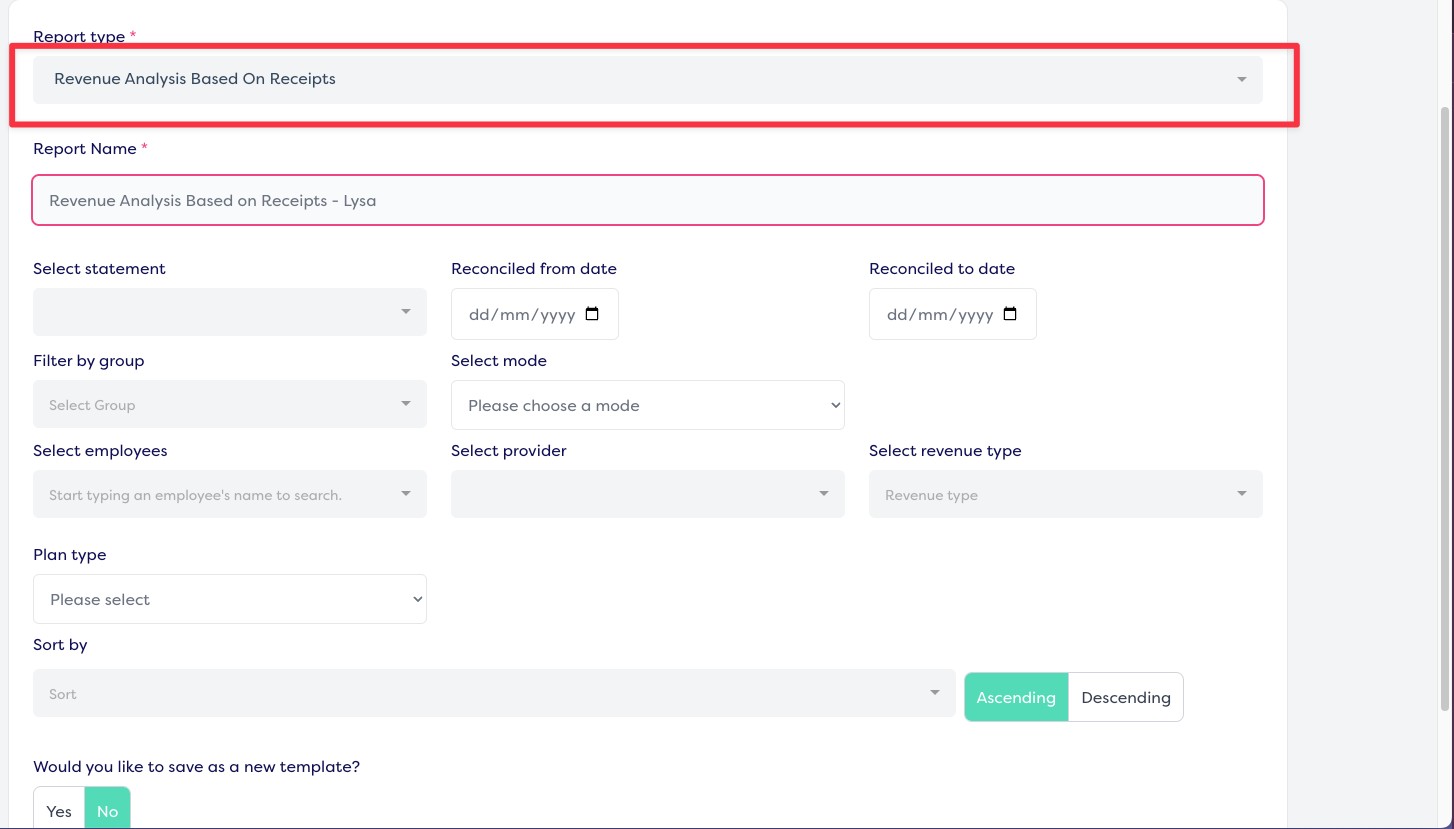Click the Select employees caret icon
1454x829 pixels.
pyautogui.click(x=406, y=494)
